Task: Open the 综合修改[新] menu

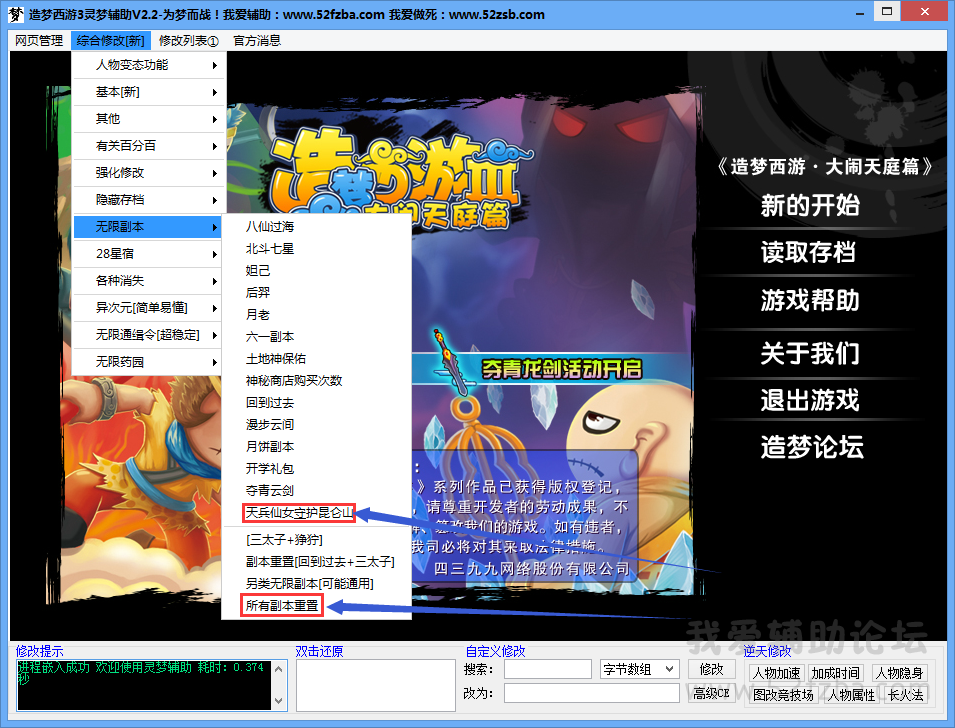Action: 110,41
